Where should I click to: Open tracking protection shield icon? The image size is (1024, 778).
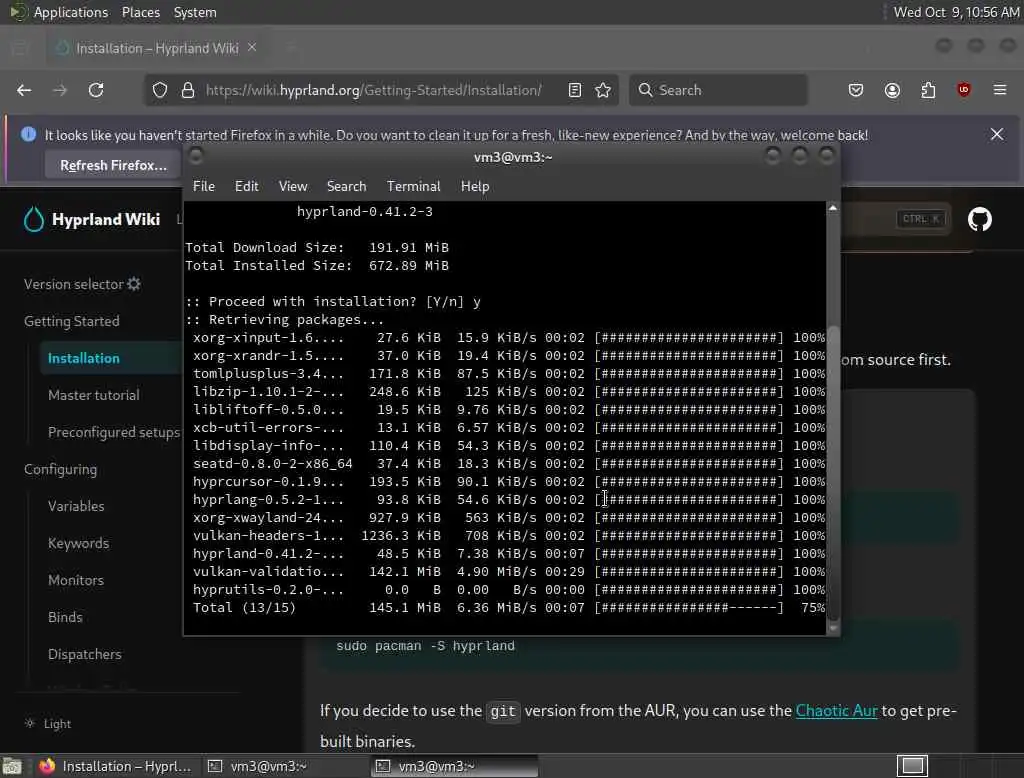click(x=160, y=90)
